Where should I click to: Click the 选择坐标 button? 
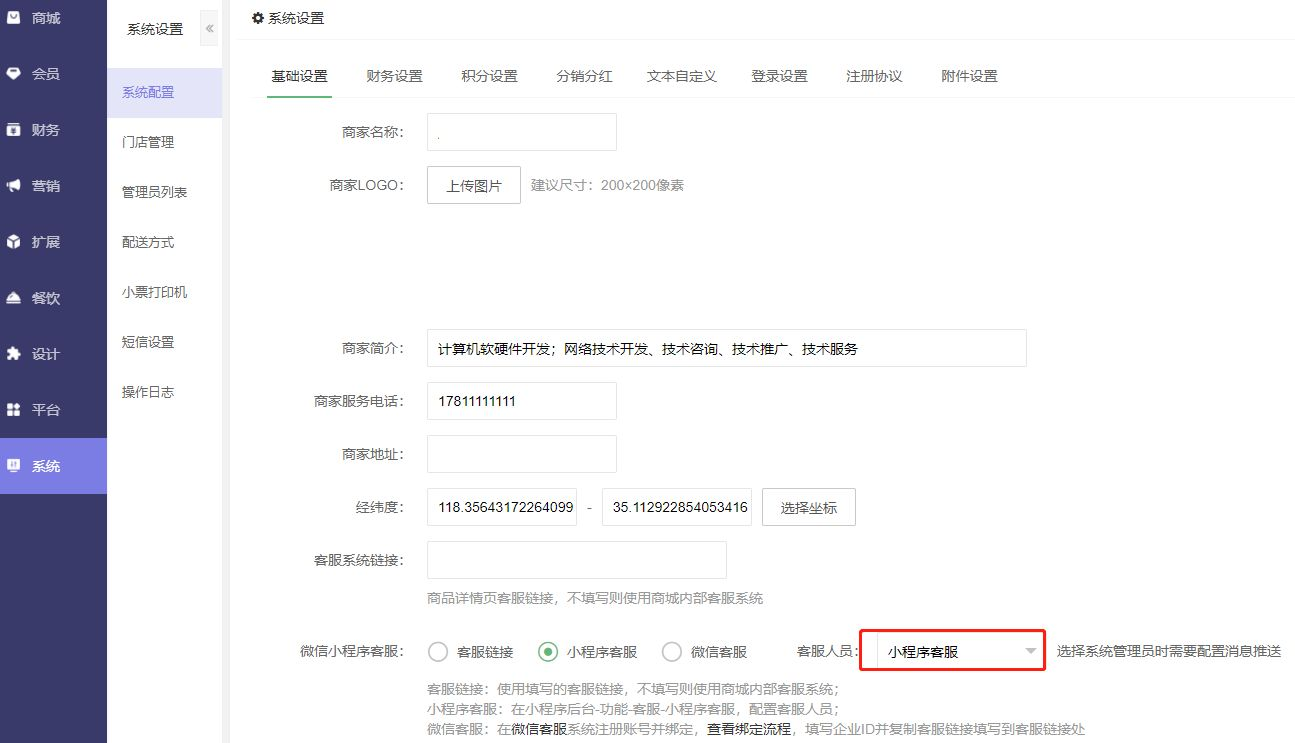coord(808,508)
